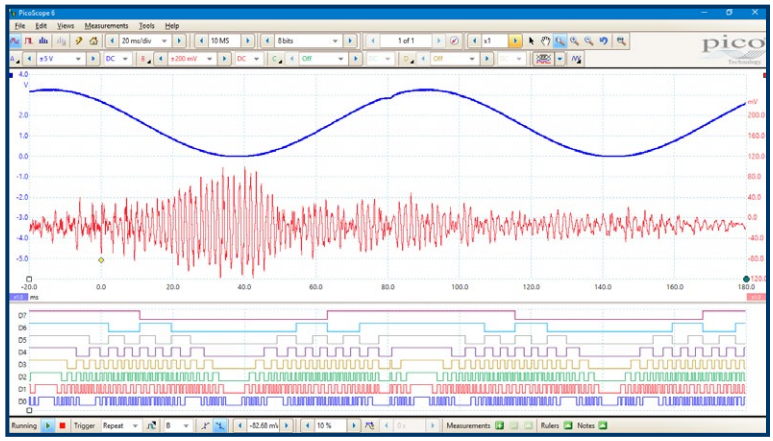This screenshot has width=773, height=441.
Task: Select the normal pointer tool
Action: coord(531,41)
